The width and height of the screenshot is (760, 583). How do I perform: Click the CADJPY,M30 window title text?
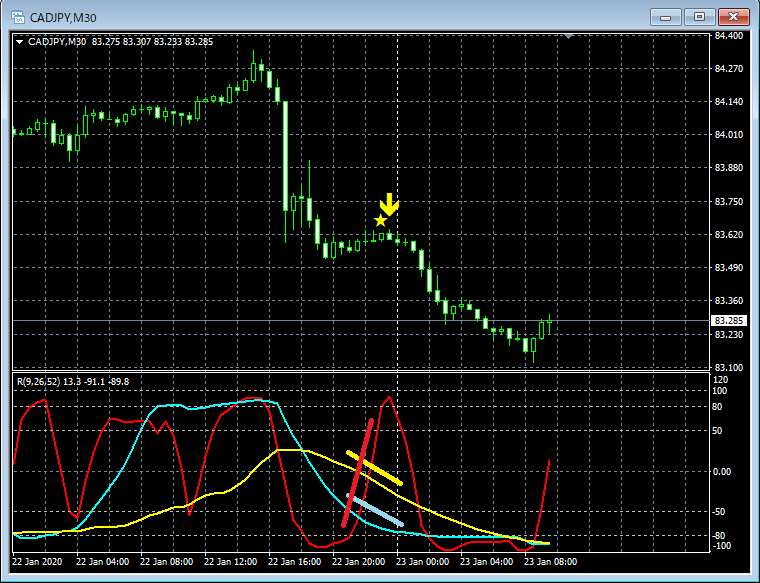63,18
